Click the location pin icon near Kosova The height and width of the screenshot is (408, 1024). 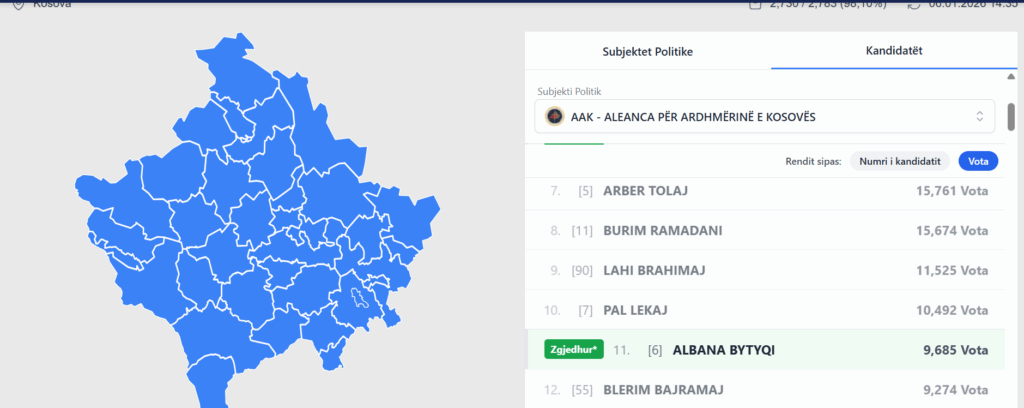(18, 3)
